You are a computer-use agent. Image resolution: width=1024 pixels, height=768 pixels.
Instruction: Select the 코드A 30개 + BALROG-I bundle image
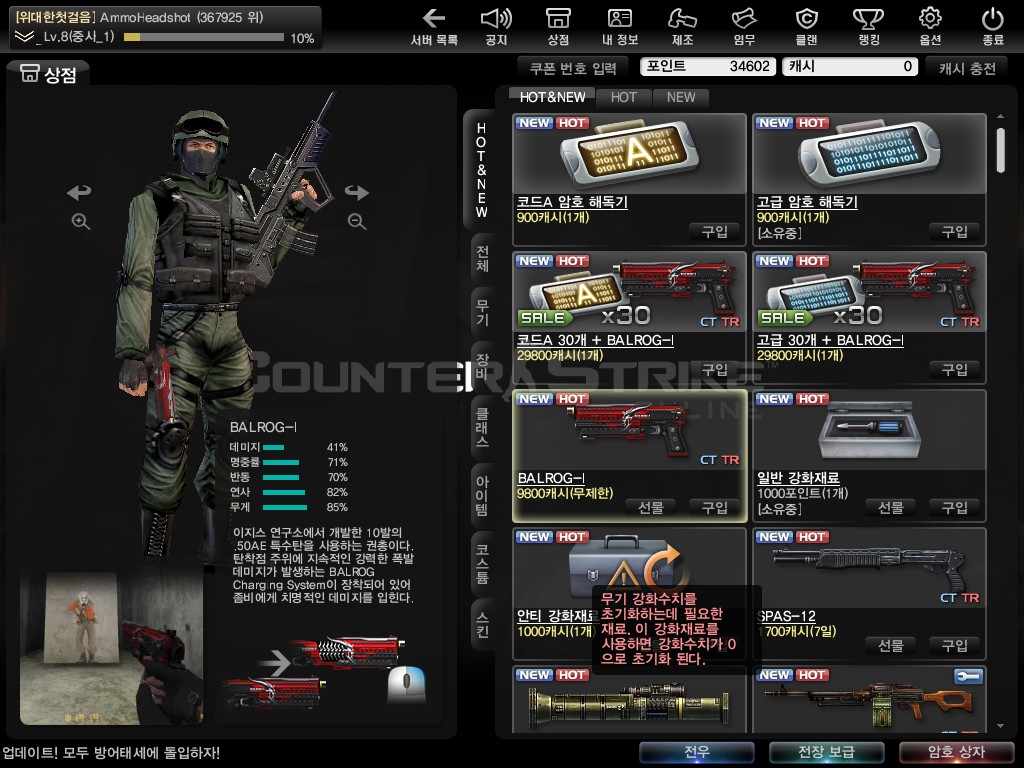click(x=630, y=292)
